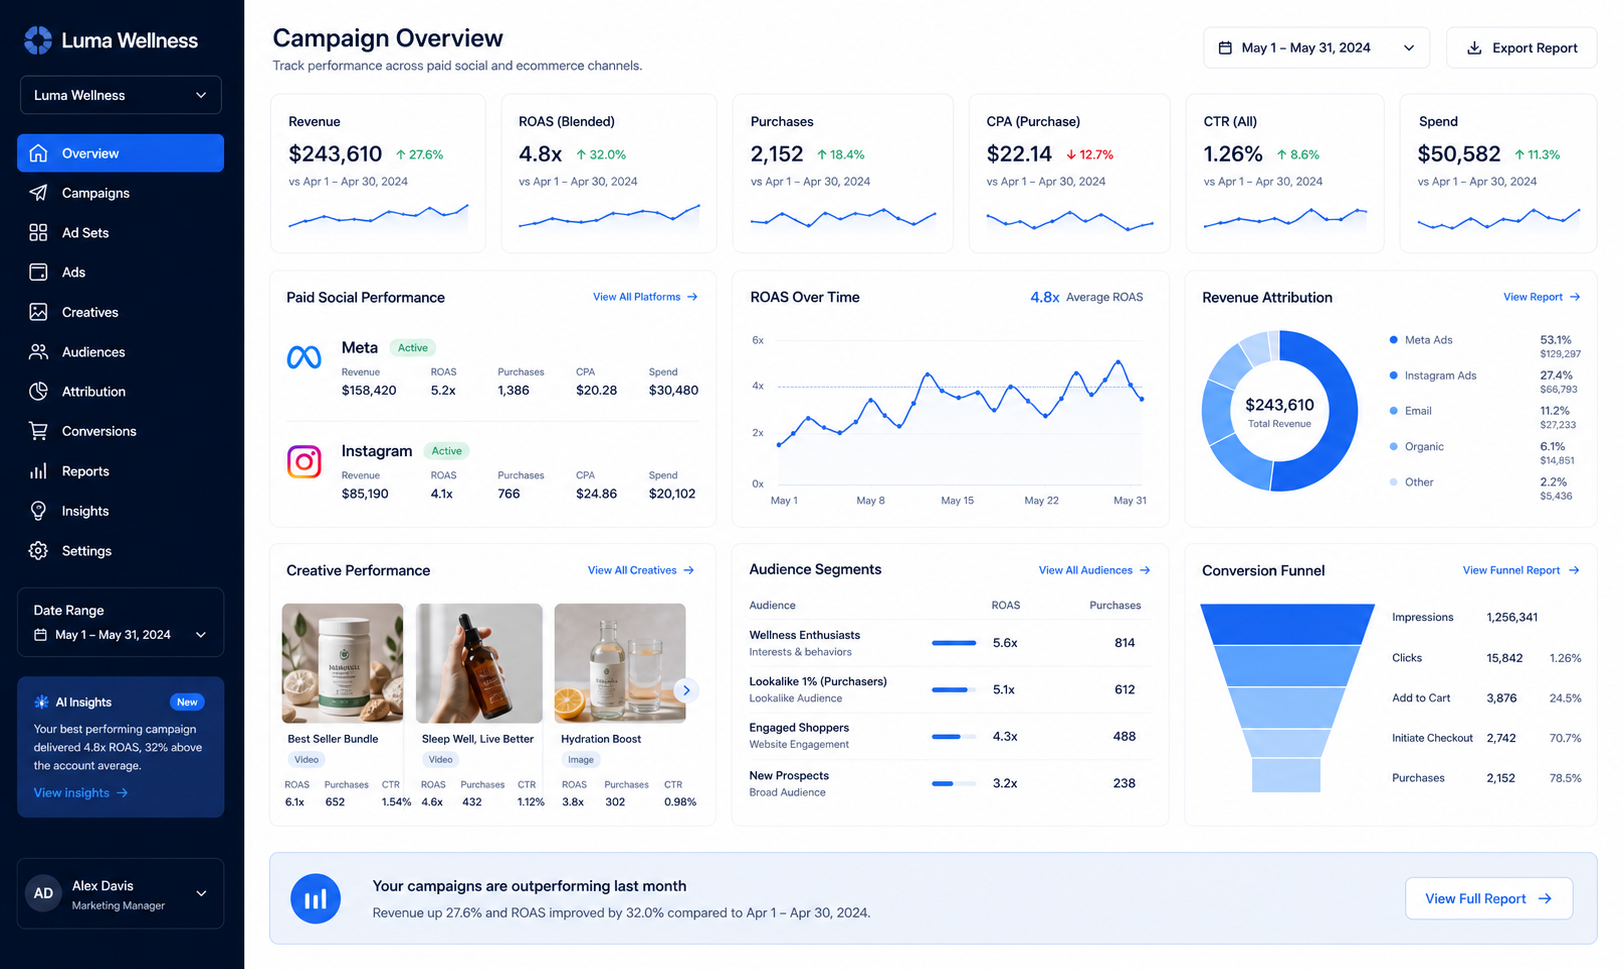This screenshot has height=969, width=1624.
Task: Click the CTR (All) 1.26% card
Action: 1285,173
